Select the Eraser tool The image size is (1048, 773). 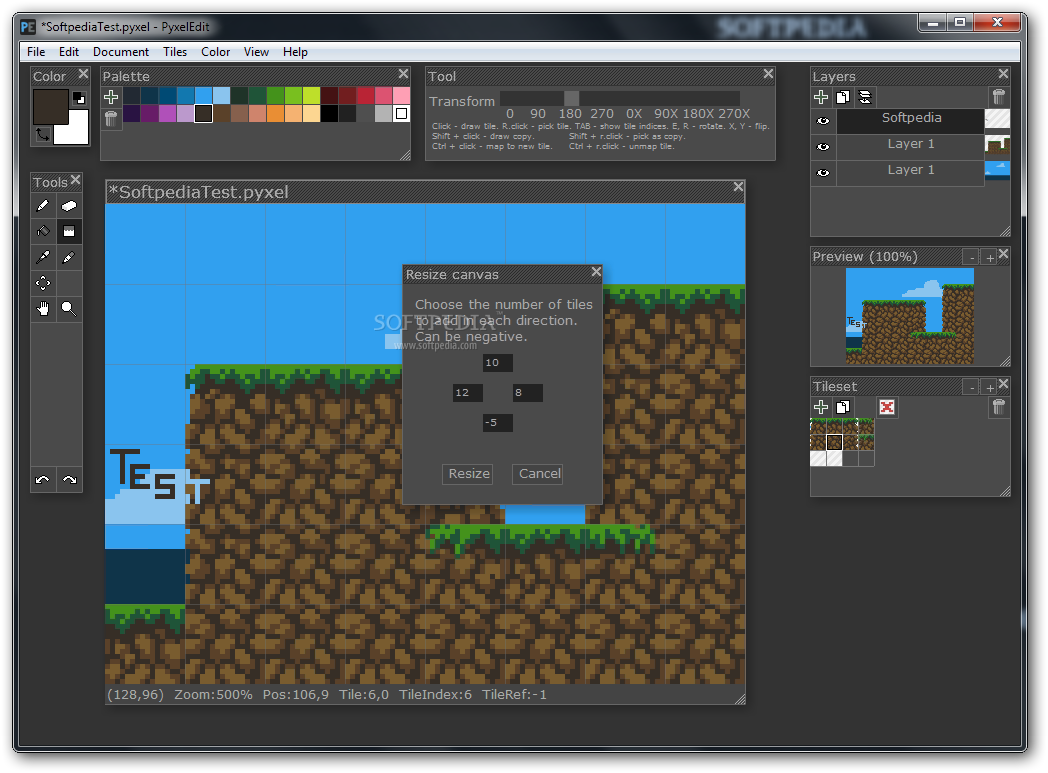[x=69, y=206]
